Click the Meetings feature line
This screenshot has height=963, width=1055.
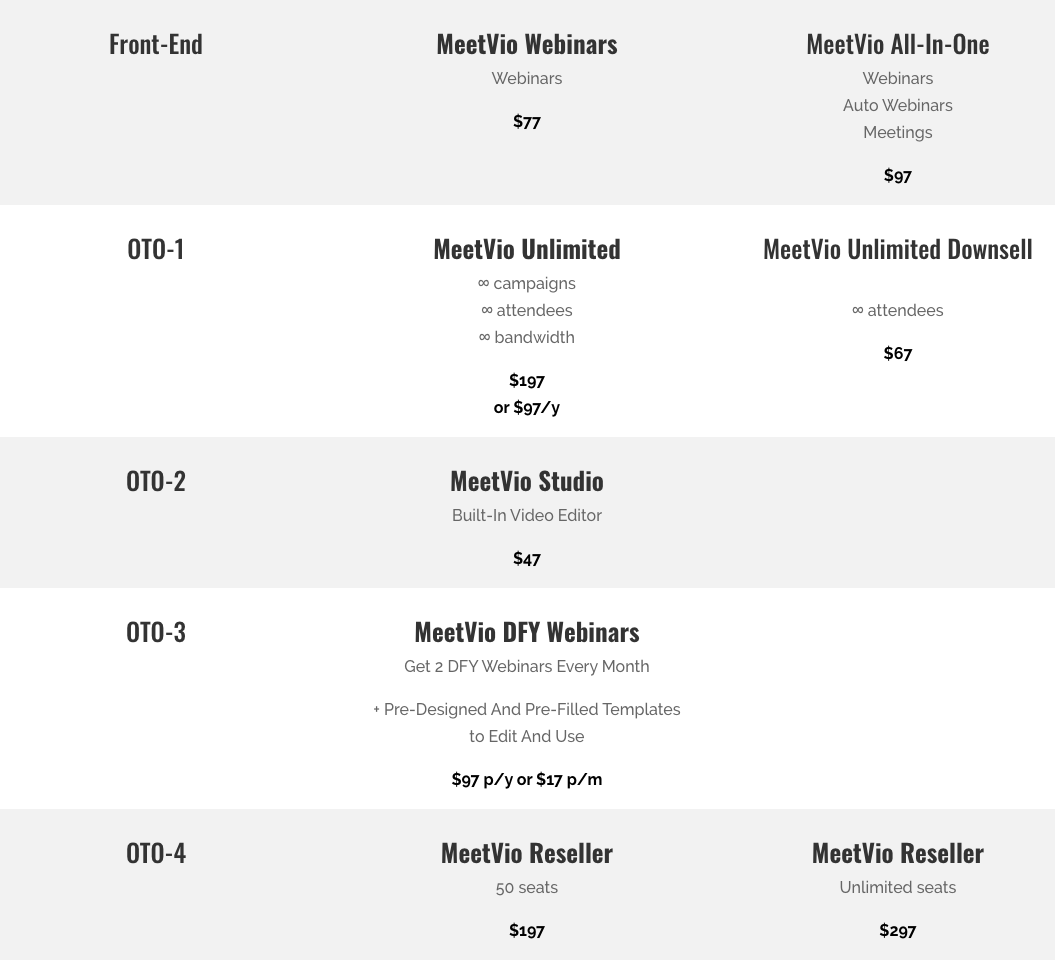pos(897,133)
